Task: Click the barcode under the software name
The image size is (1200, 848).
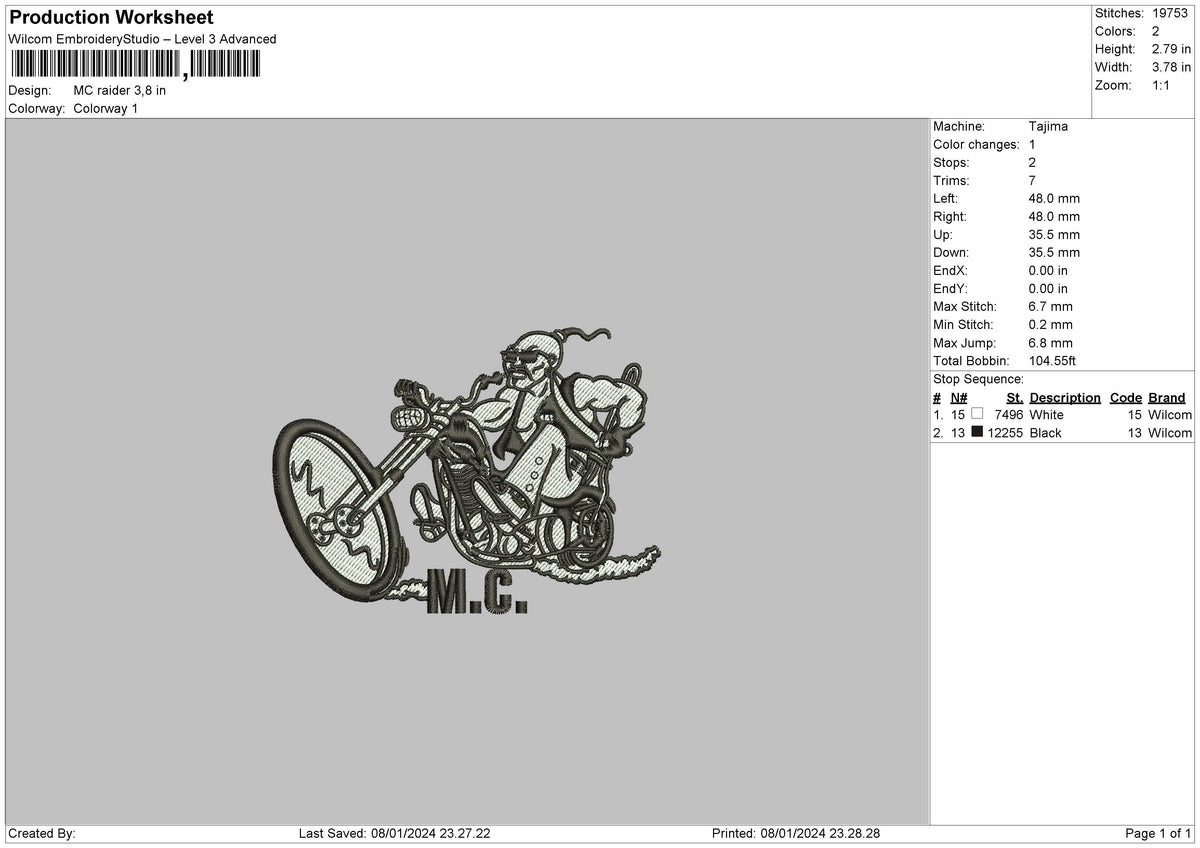Action: (x=134, y=65)
